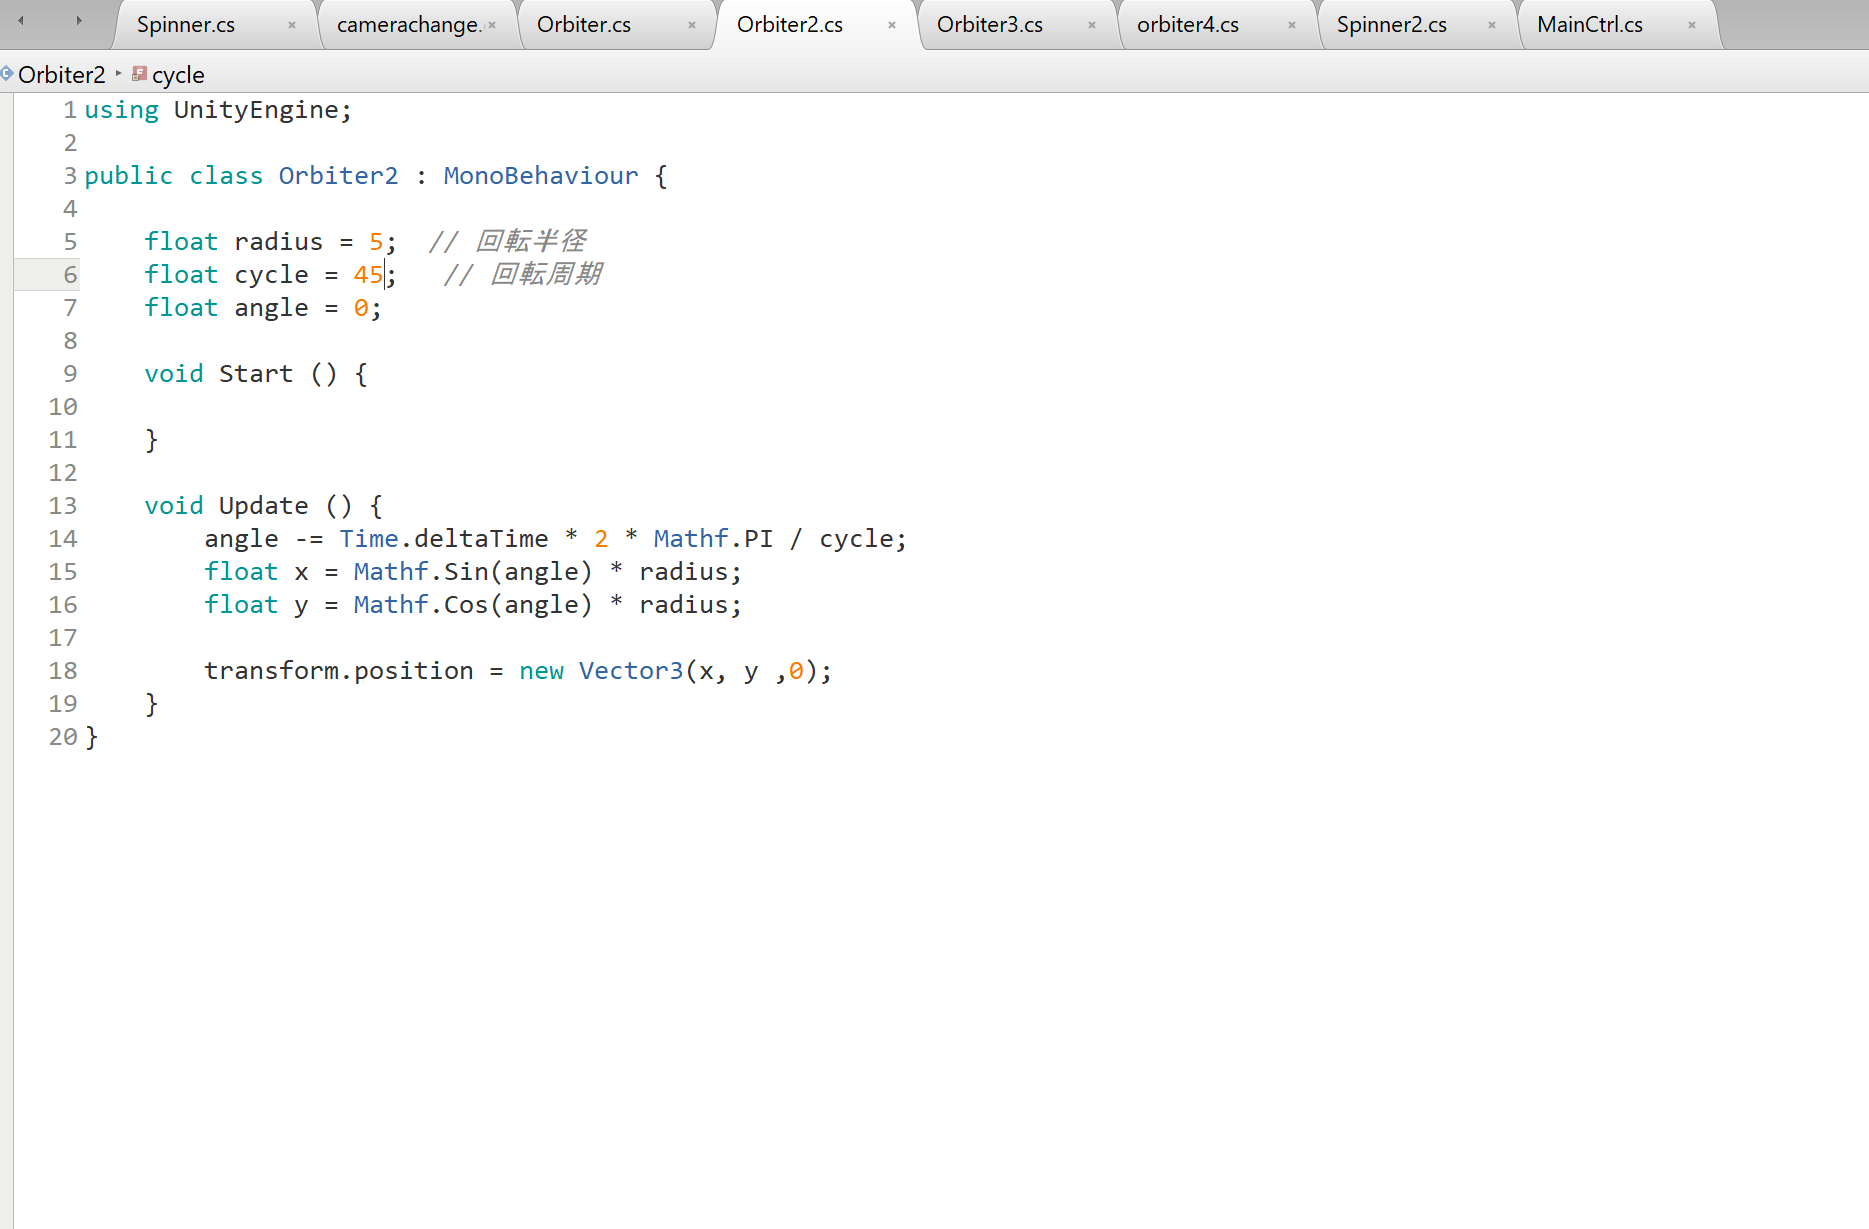Click 'Cos' in line 16
The image size is (1869, 1229).
[466, 605]
